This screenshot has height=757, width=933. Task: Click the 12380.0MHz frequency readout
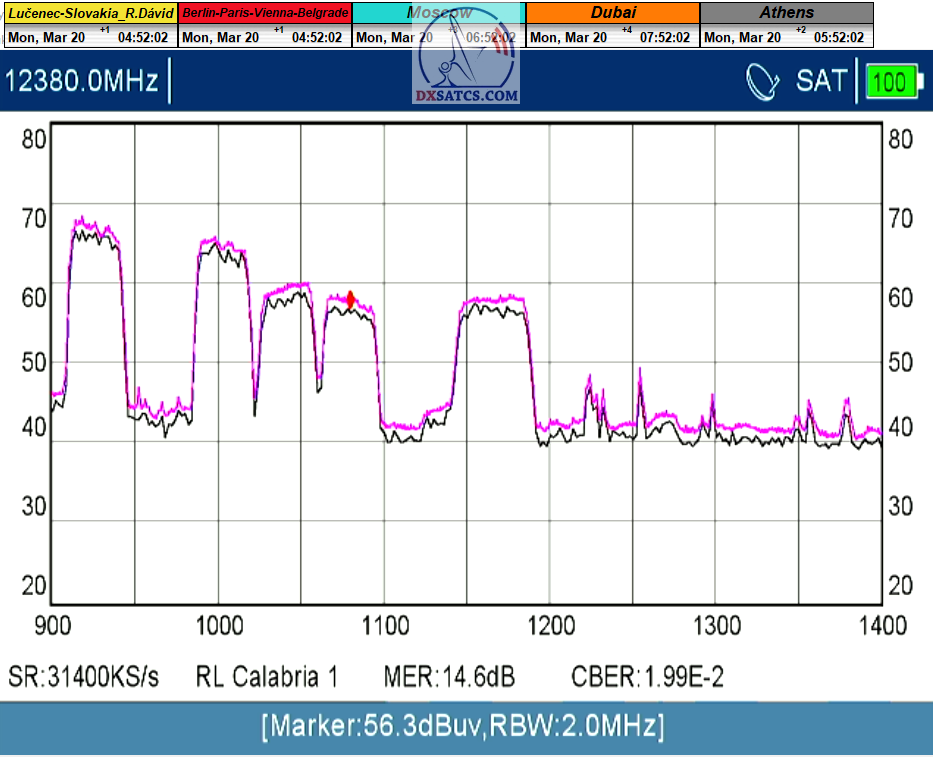[x=82, y=81]
